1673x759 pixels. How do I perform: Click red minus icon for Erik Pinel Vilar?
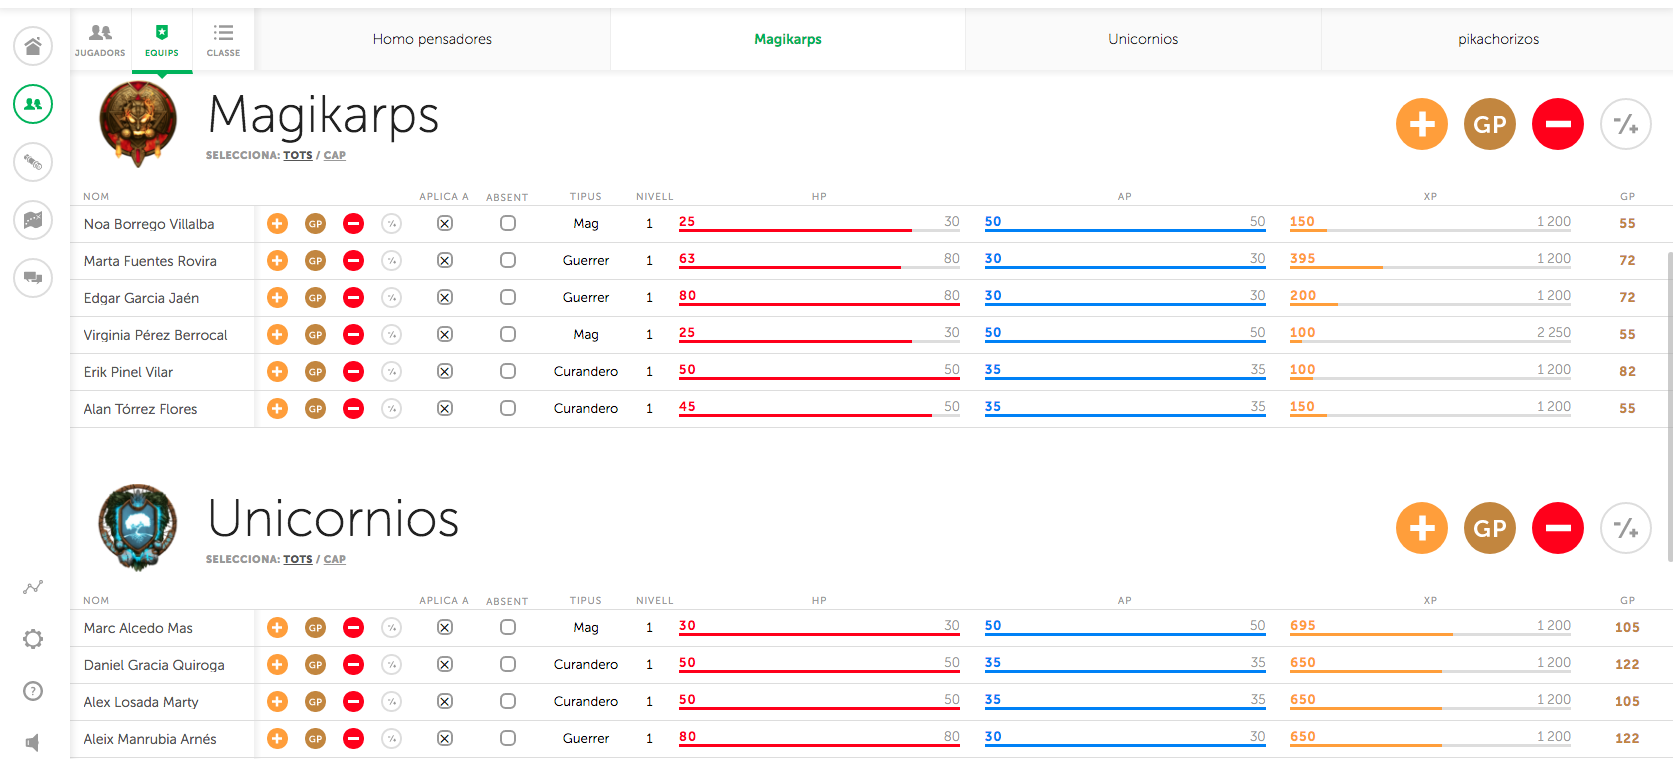pos(353,372)
